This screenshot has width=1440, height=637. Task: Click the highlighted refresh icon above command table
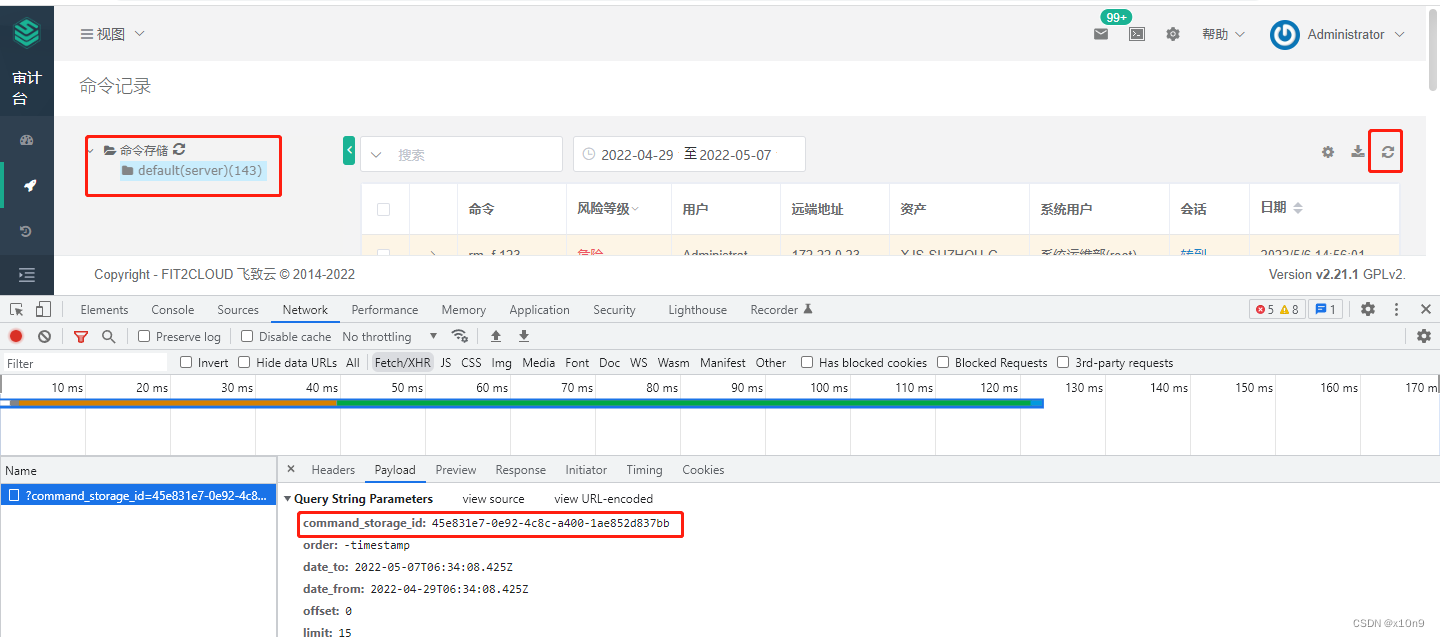point(1386,152)
